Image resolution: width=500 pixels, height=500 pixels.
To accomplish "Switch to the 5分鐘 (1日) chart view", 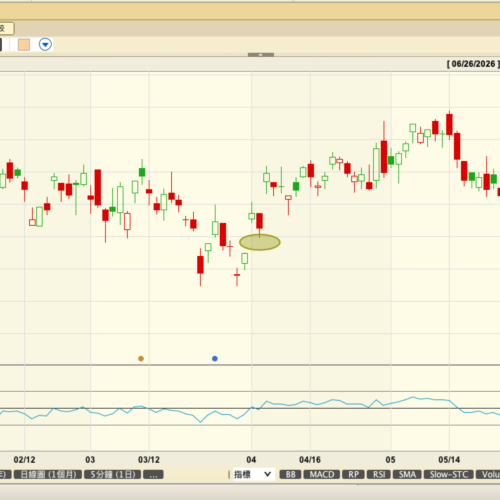I will (113, 474).
